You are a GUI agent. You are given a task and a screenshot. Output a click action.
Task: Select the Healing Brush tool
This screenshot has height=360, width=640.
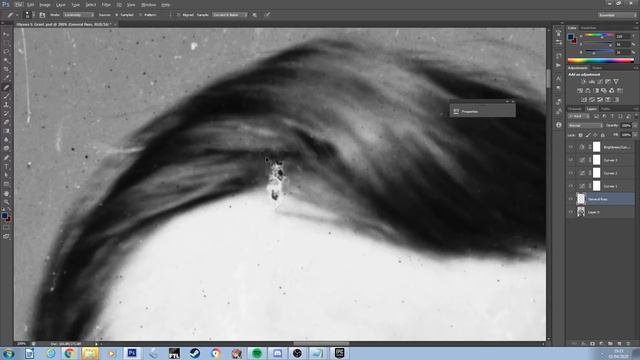[x=7, y=87]
